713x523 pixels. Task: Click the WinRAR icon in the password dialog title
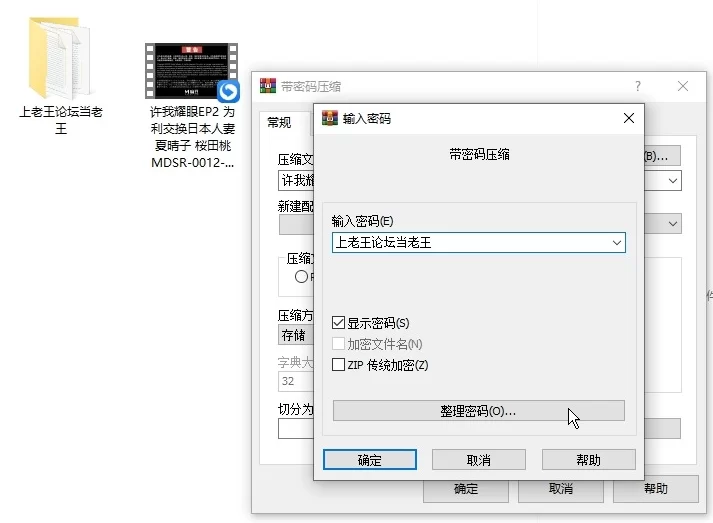[x=329, y=118]
